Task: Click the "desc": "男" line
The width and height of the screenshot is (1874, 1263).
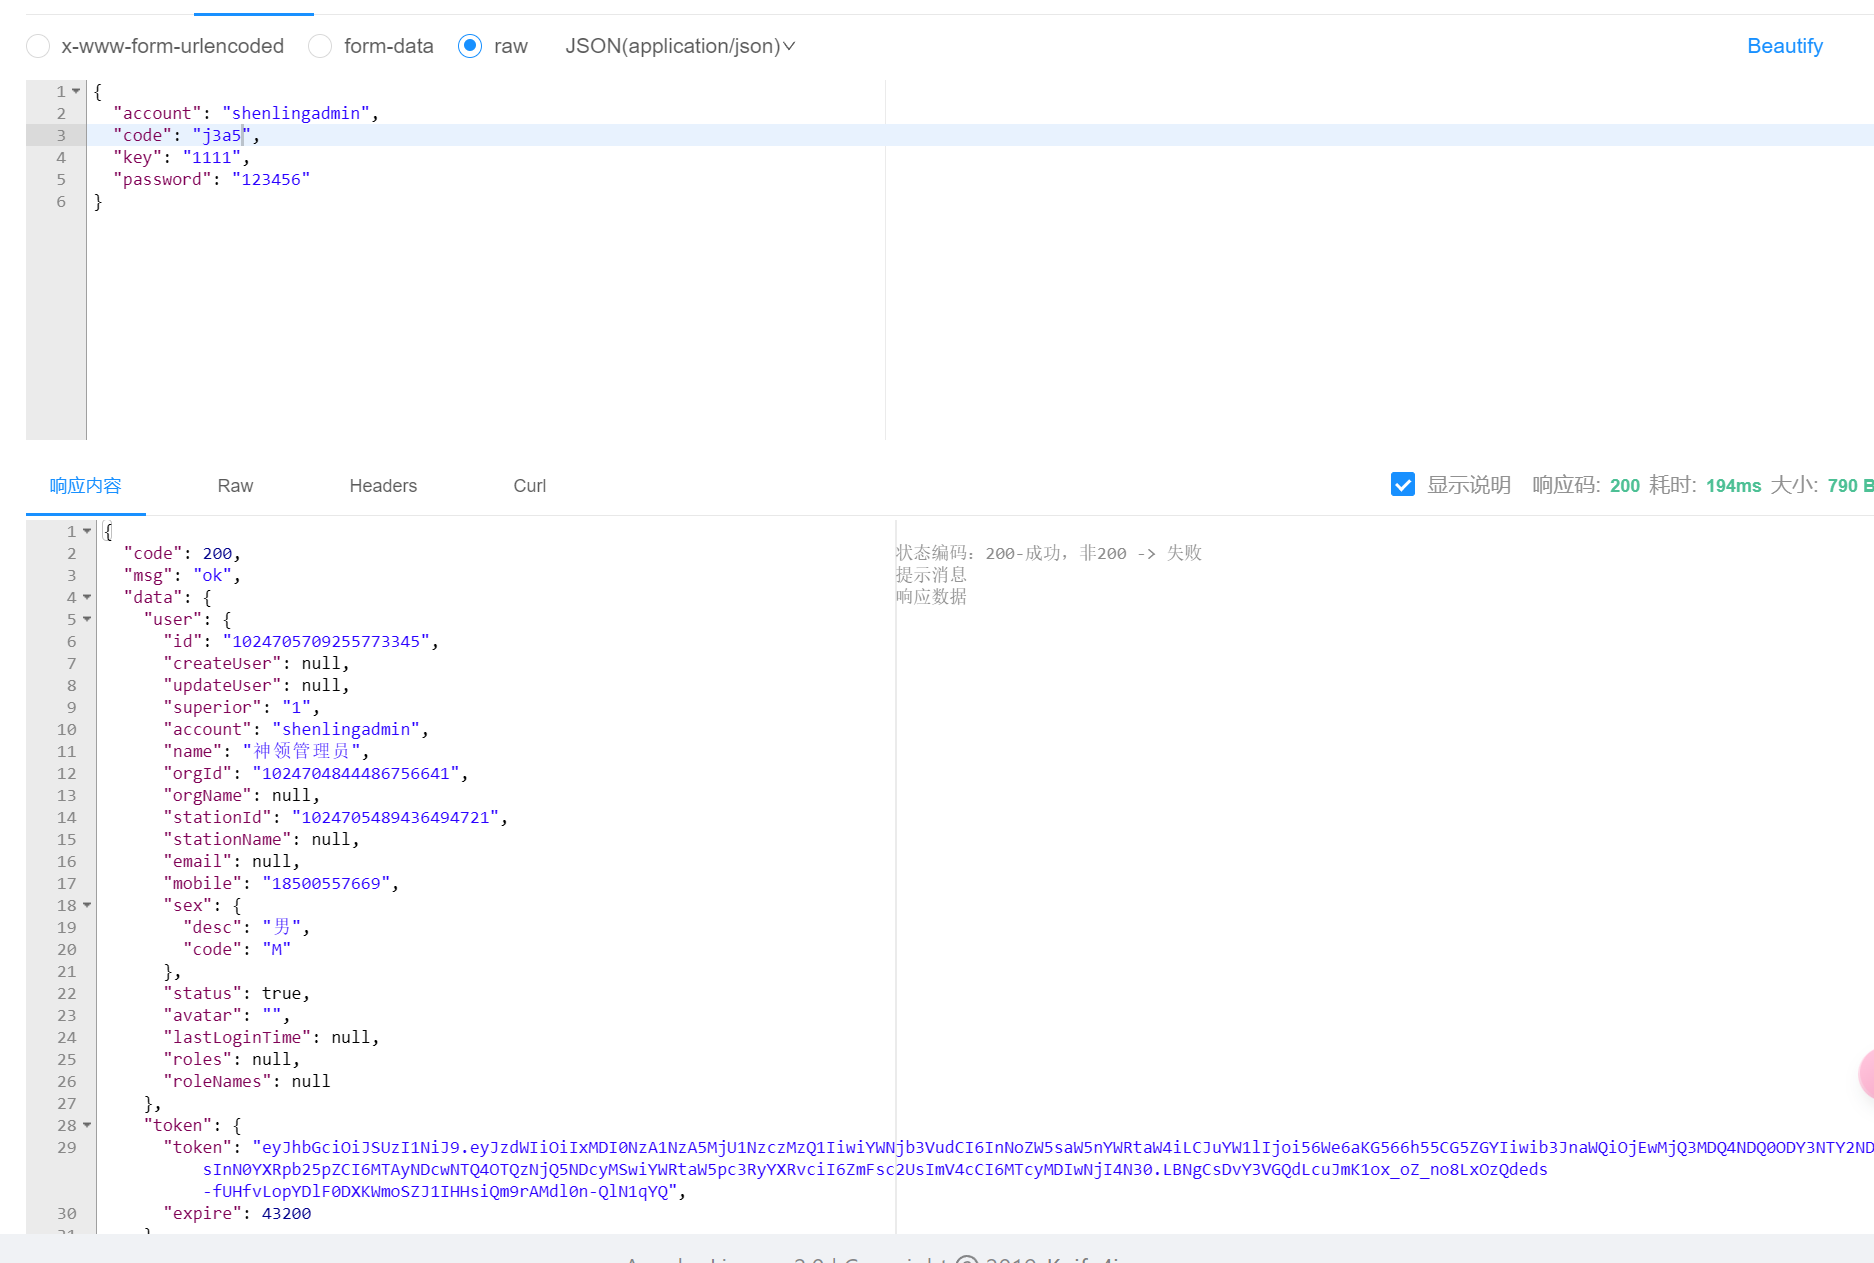Action: (x=246, y=927)
